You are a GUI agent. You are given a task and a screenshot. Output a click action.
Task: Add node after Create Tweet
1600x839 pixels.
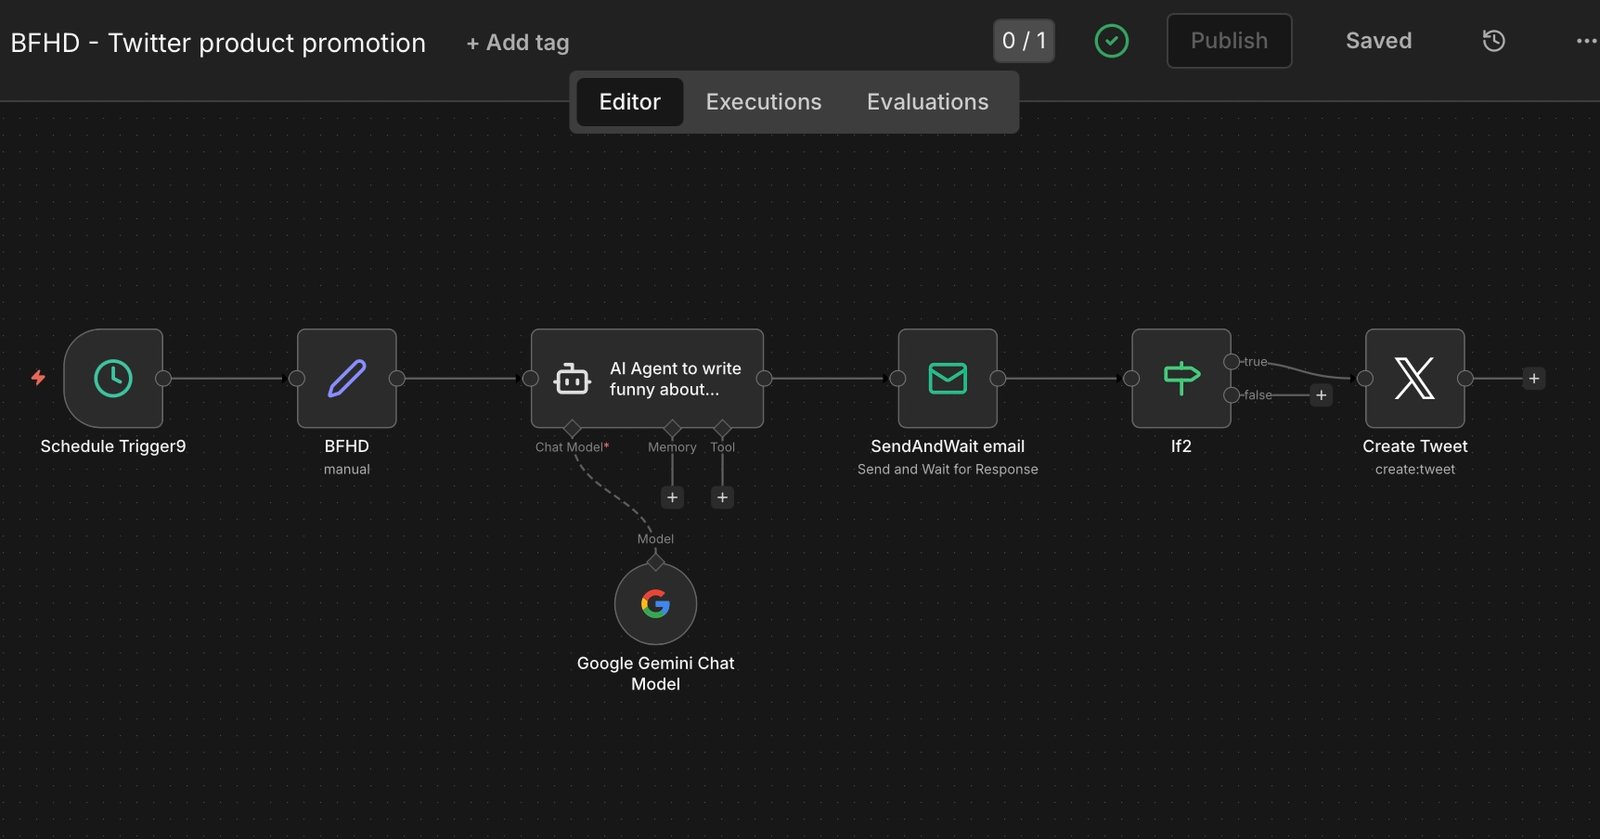[1534, 378]
